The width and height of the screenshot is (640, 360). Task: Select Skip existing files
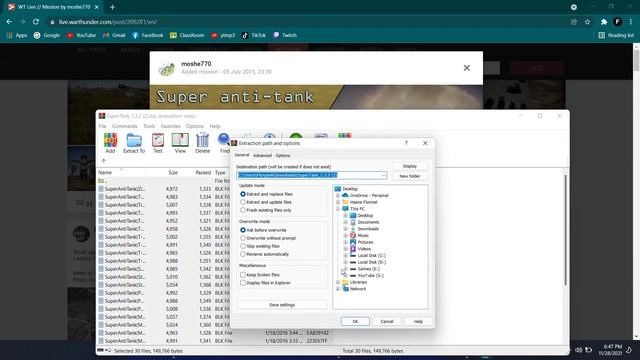point(260,246)
